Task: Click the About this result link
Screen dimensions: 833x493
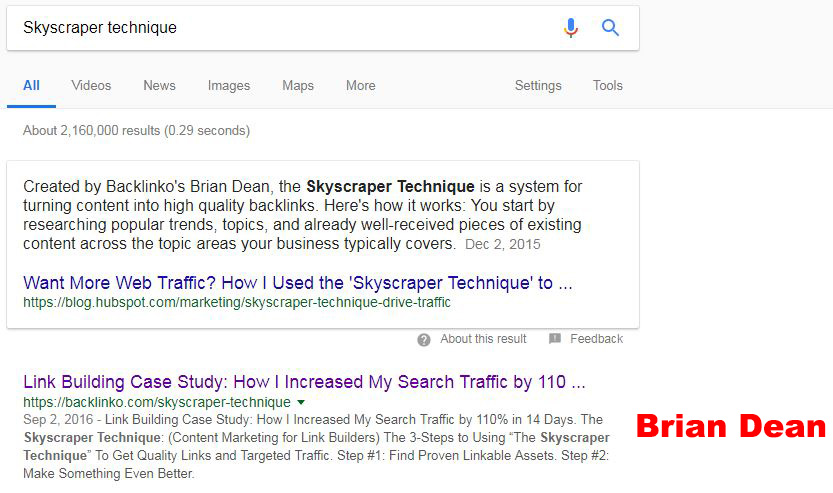Action: [483, 339]
